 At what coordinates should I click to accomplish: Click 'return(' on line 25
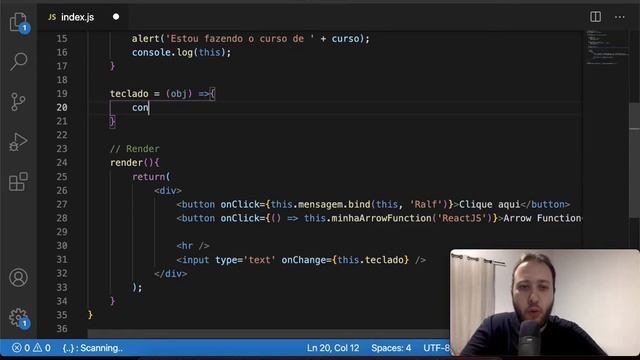[151, 177]
